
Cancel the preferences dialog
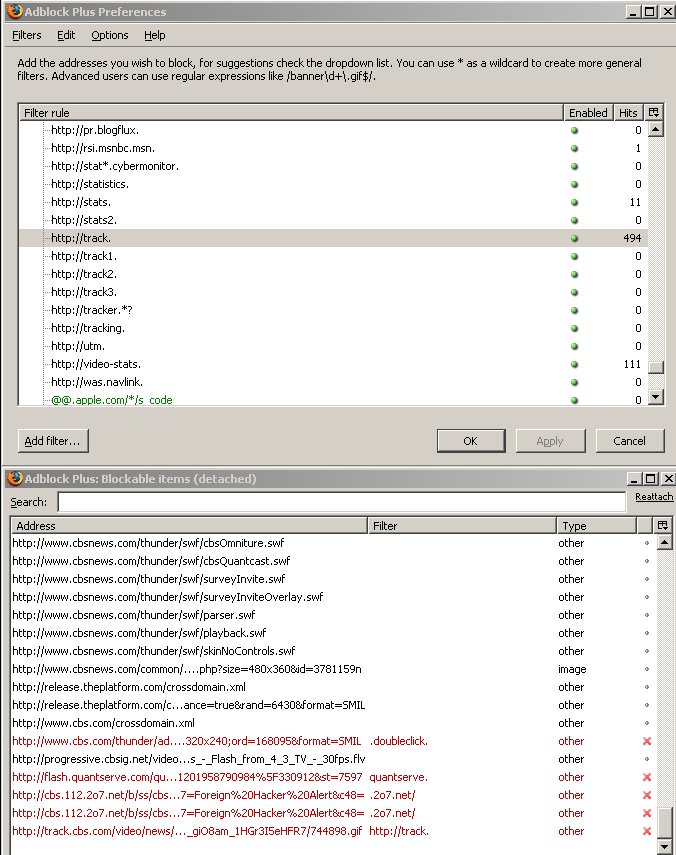click(x=630, y=441)
